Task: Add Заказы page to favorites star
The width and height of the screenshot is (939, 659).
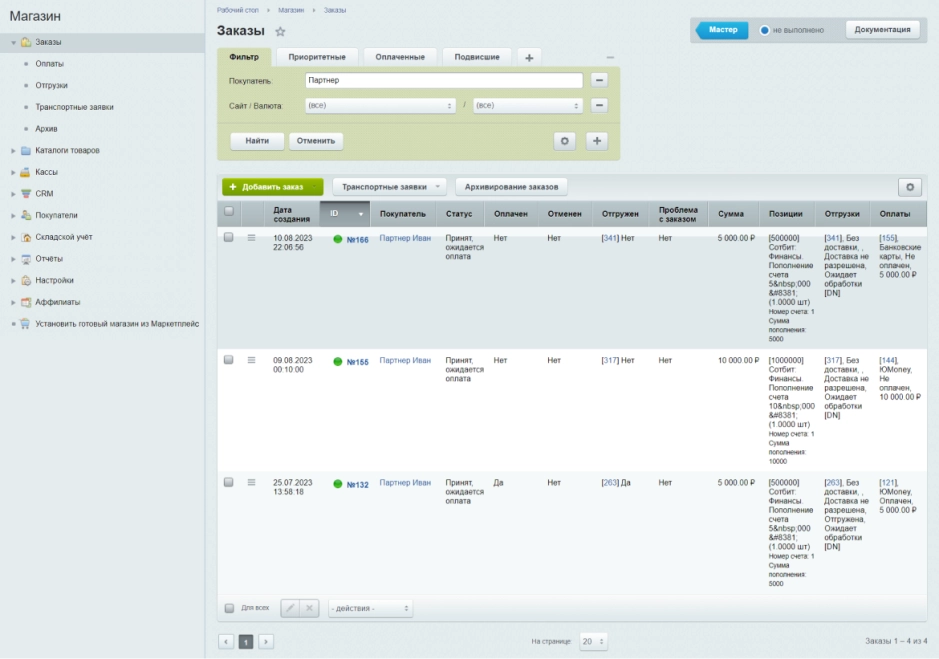Action: coord(280,32)
